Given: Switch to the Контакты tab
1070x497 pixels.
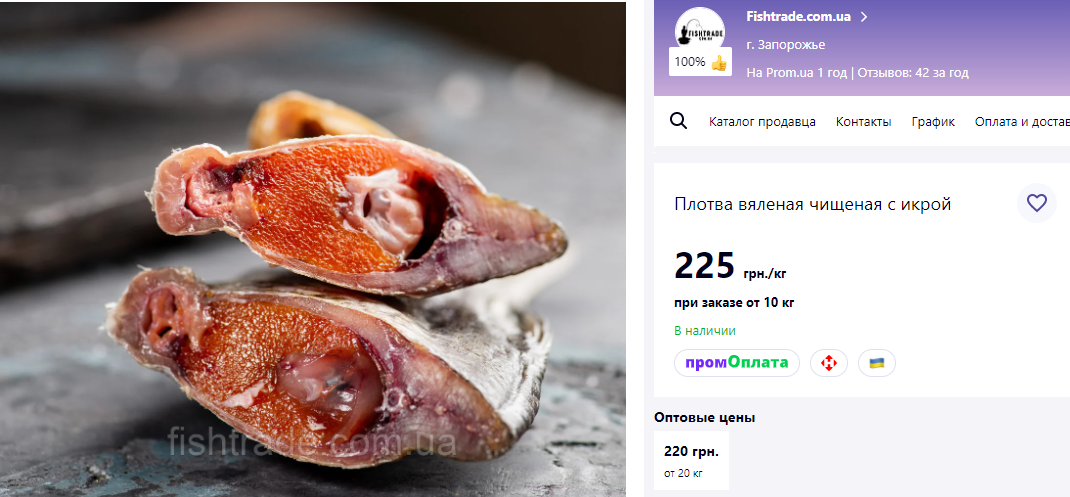Looking at the screenshot, I should [863, 122].
